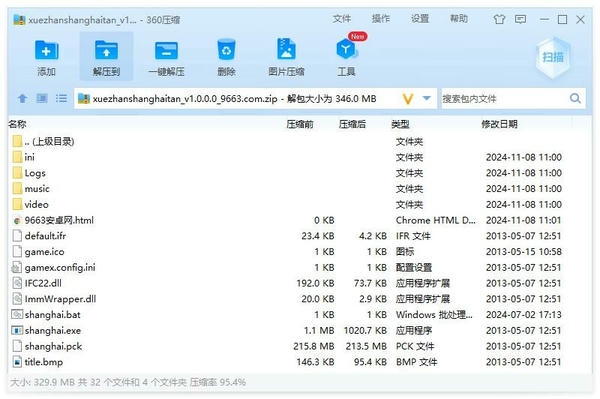Sort by the 名称 column header
This screenshot has width=600, height=399.
[17, 124]
